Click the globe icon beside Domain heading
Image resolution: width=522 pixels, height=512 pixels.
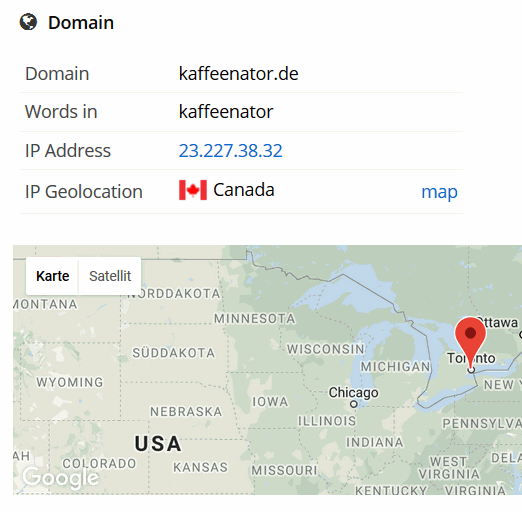point(28,22)
